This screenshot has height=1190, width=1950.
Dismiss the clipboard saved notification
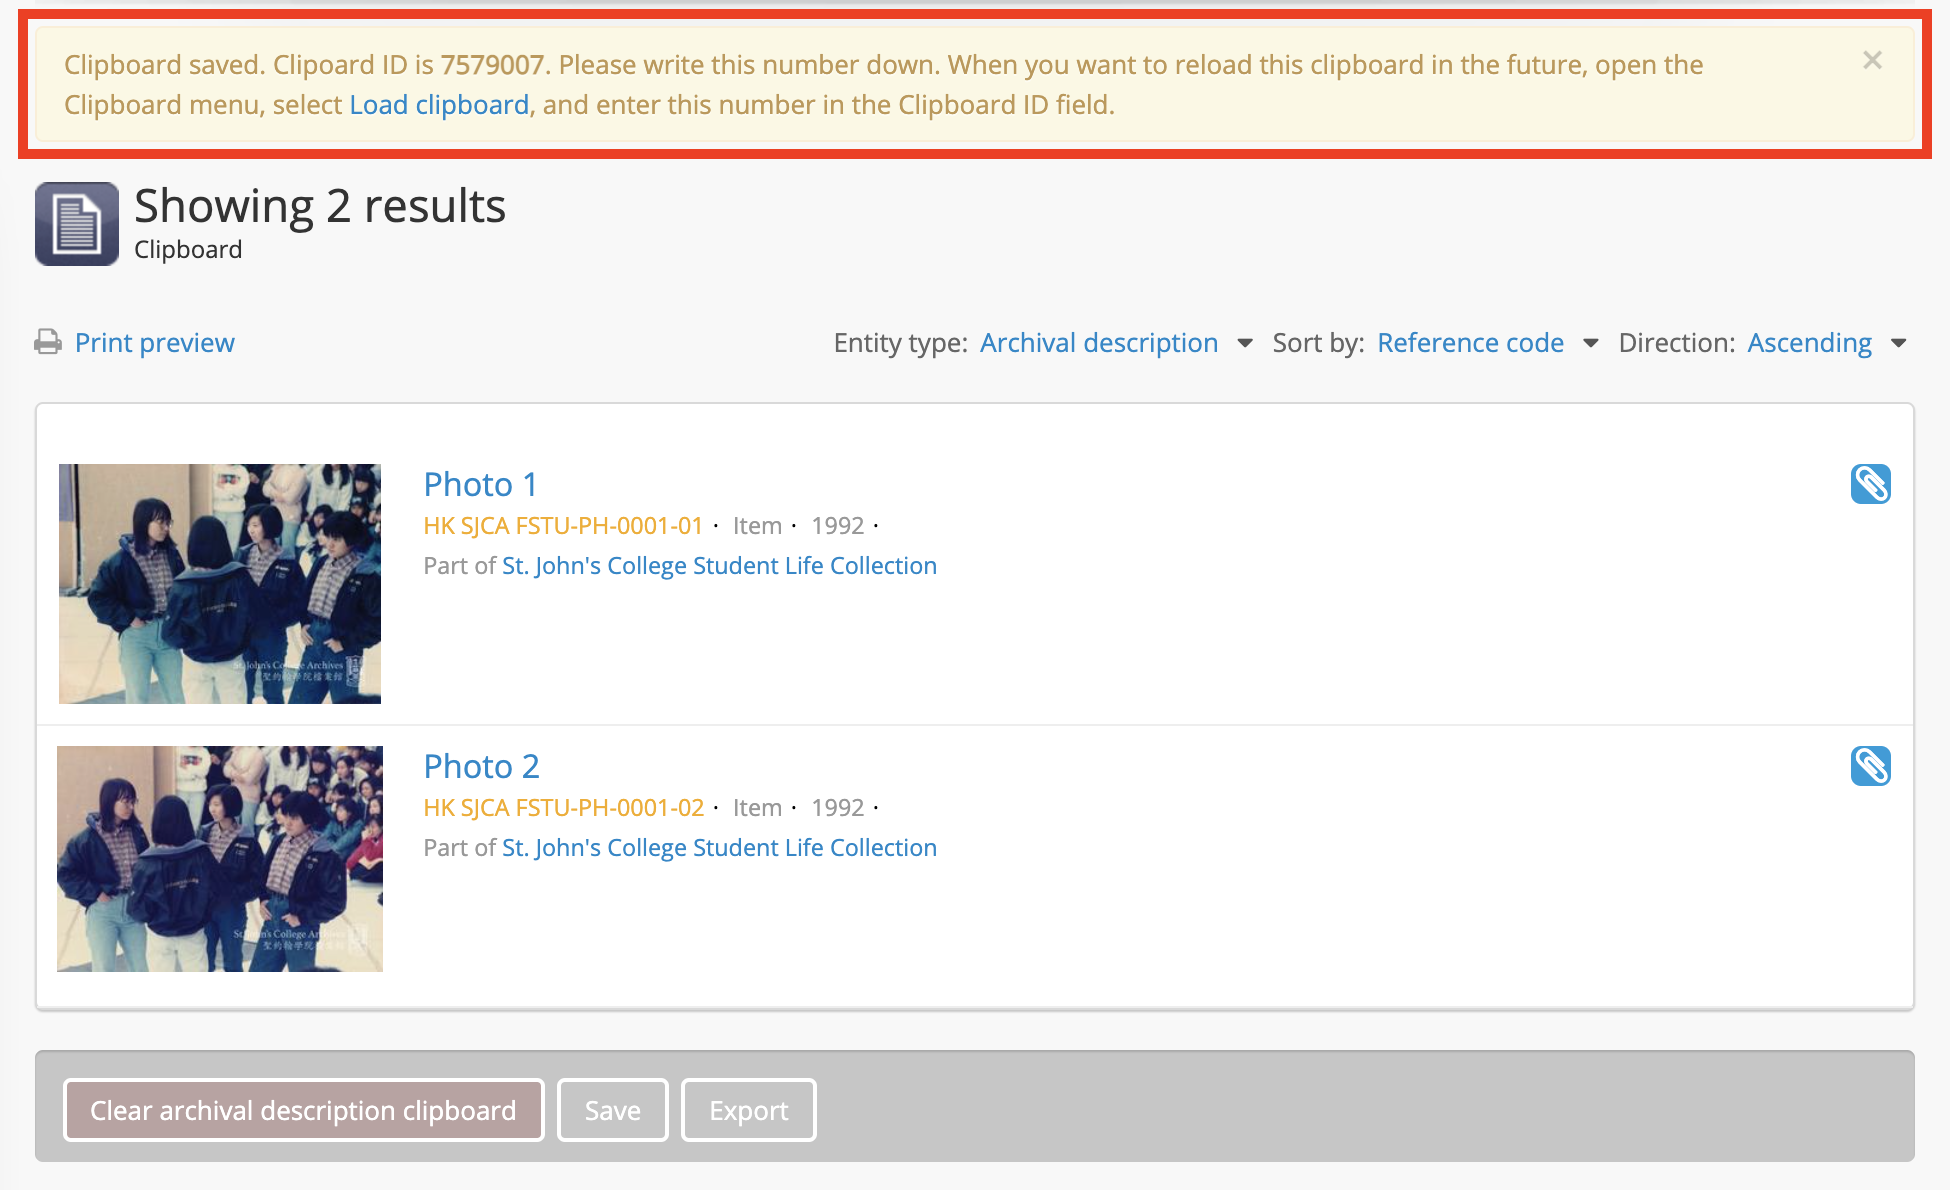tap(1872, 61)
